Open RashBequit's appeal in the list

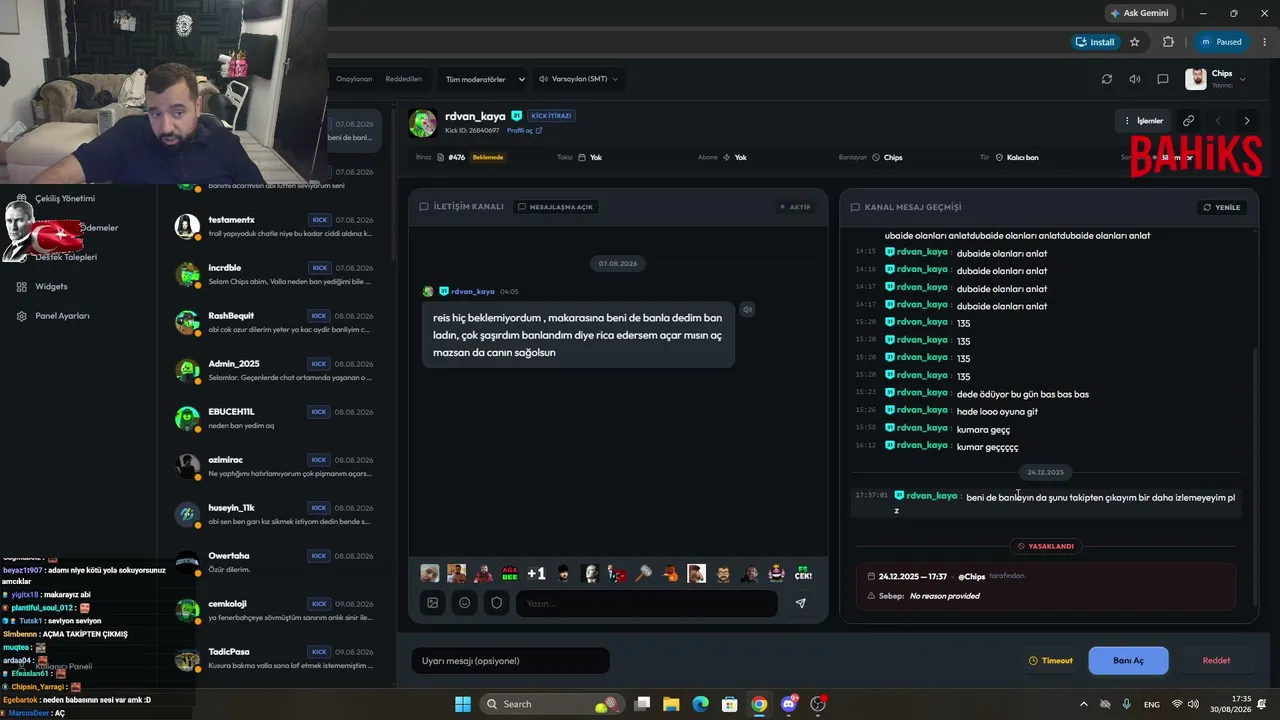pos(276,323)
